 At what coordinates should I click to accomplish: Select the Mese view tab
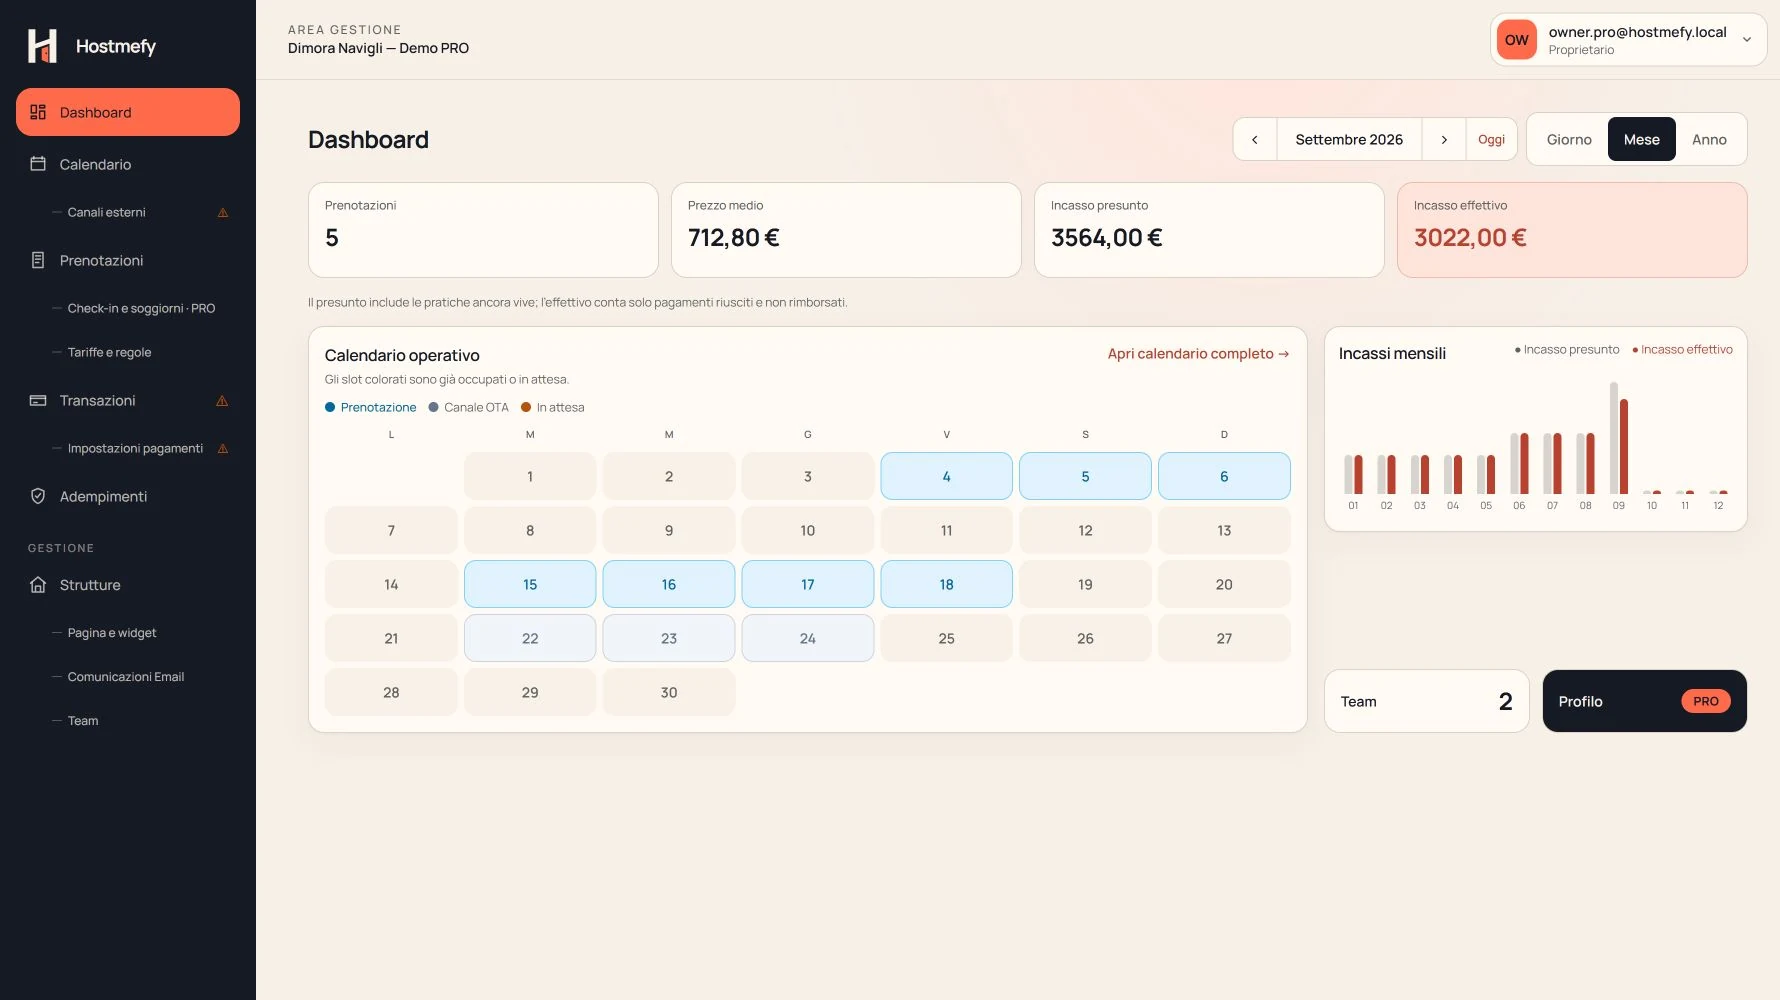pyautogui.click(x=1642, y=140)
